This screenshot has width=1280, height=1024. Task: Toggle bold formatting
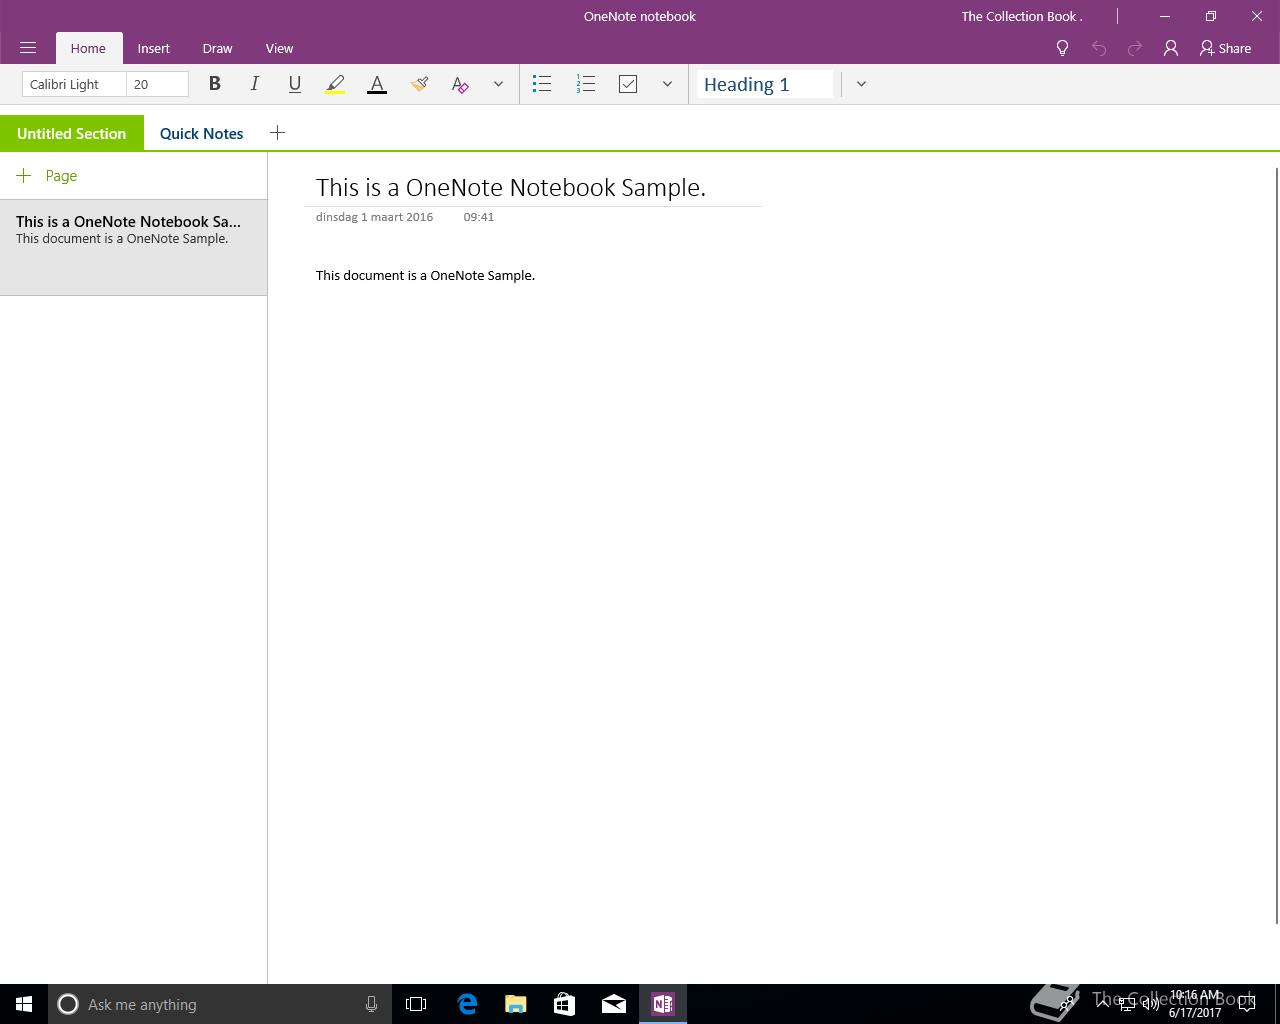click(214, 84)
